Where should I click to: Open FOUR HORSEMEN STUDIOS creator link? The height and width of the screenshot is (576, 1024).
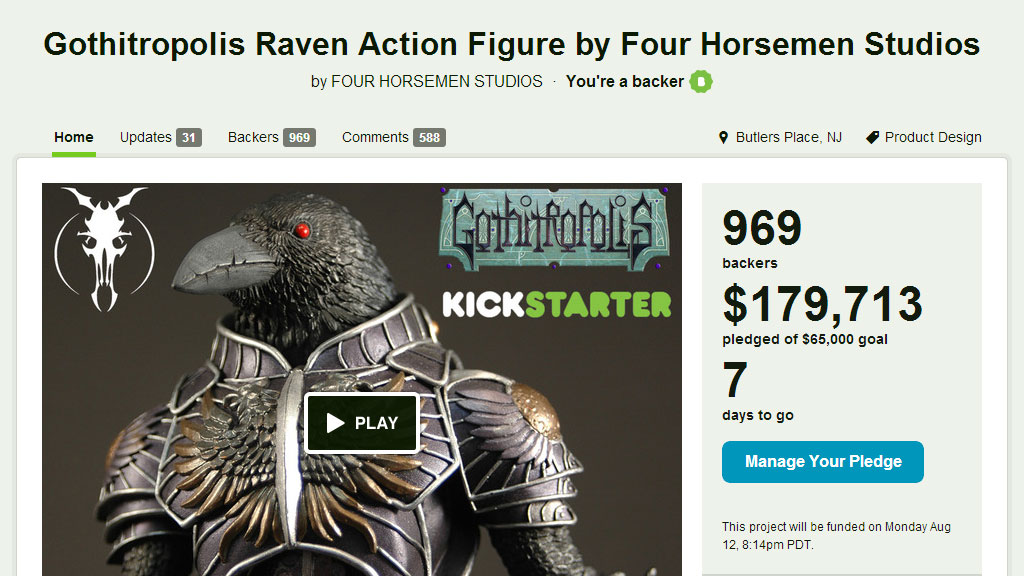point(437,82)
